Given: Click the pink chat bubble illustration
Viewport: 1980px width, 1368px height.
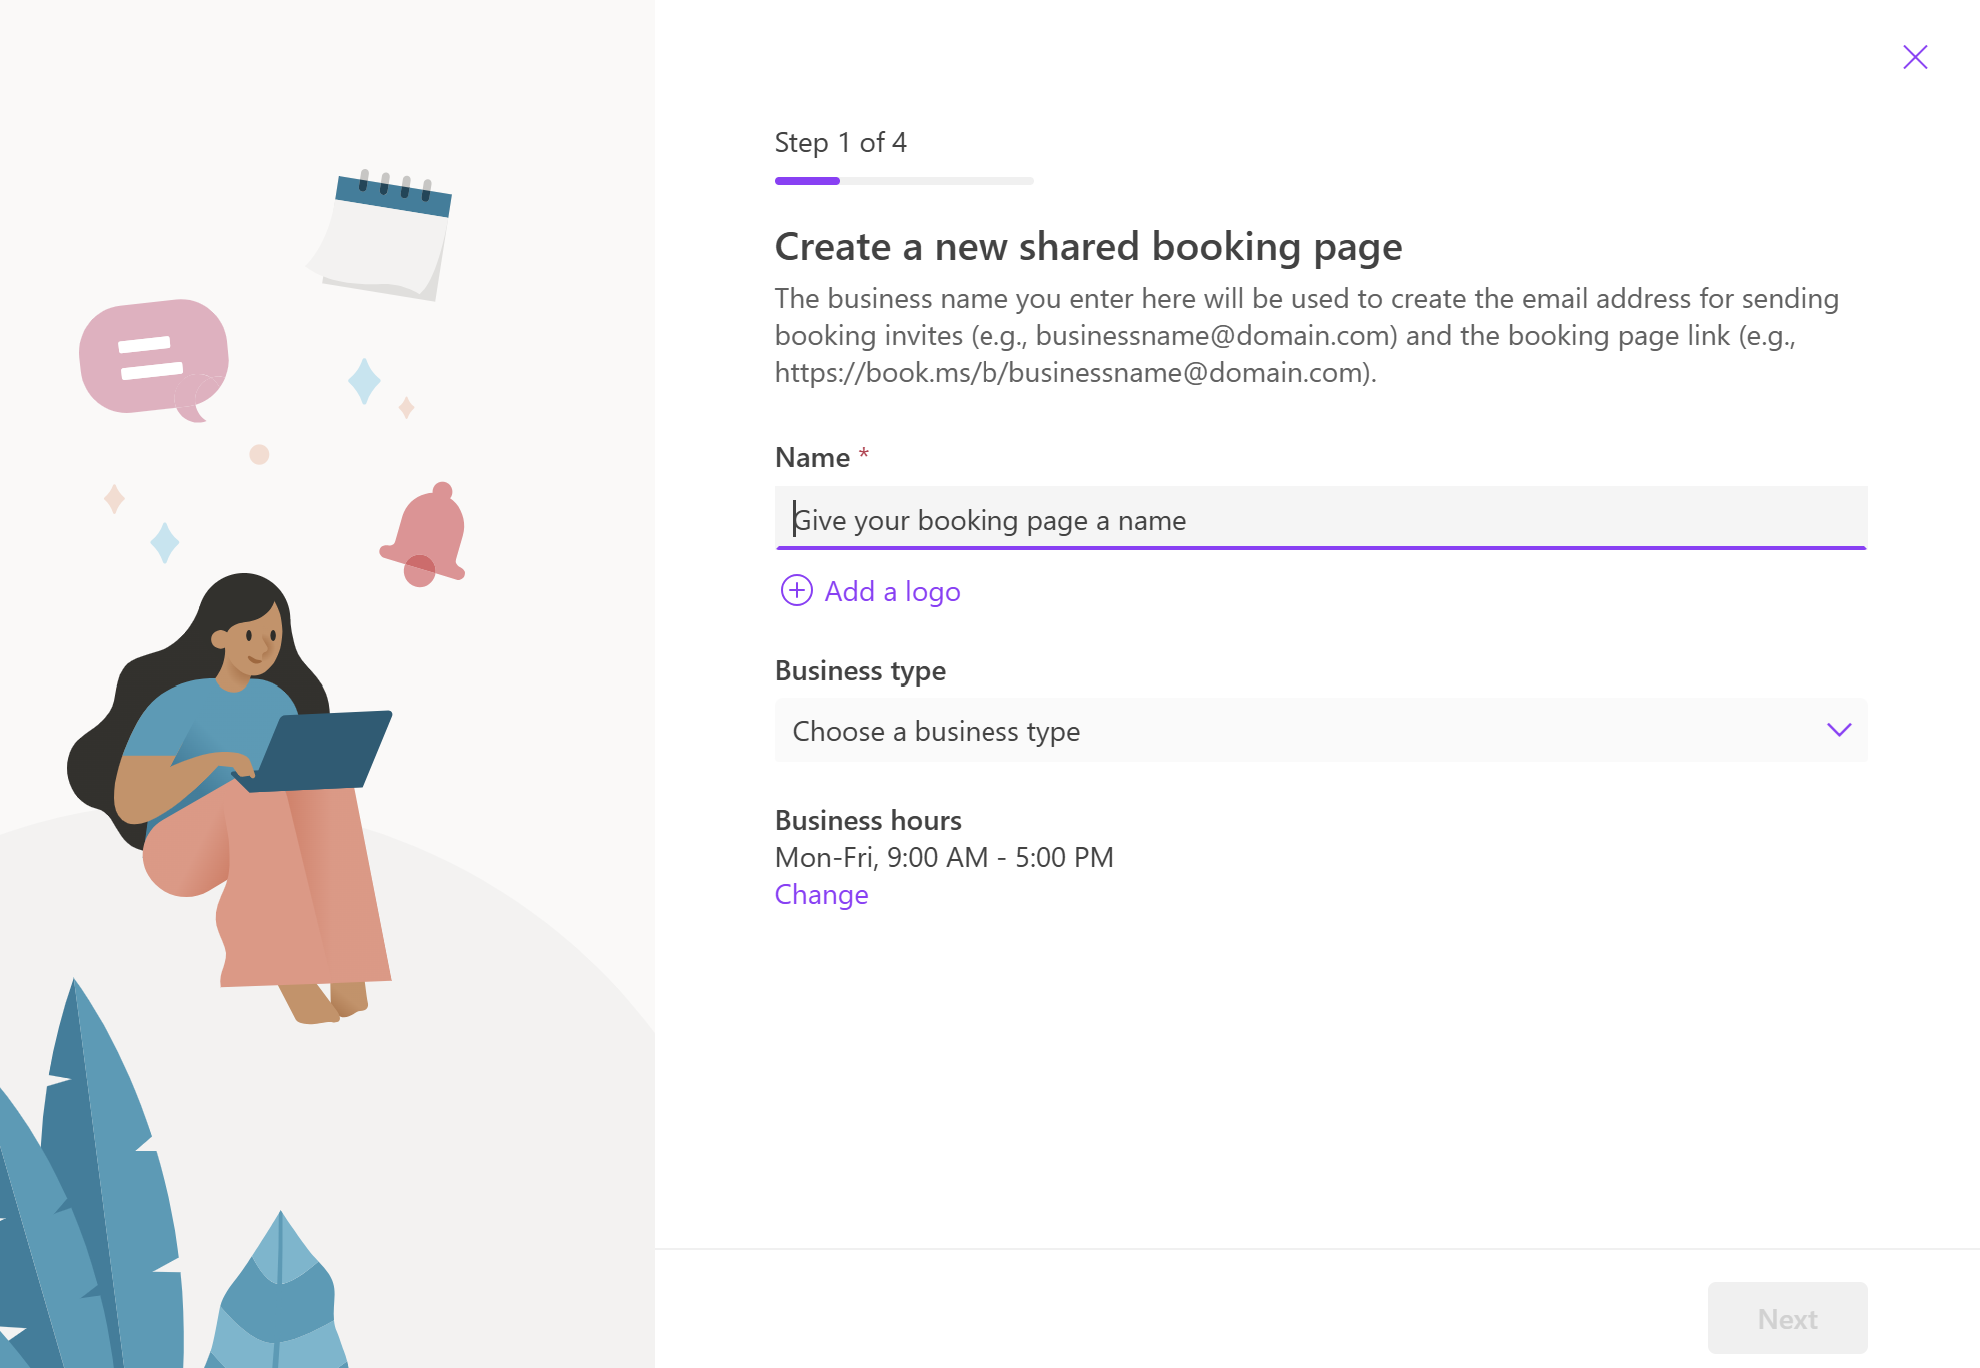Looking at the screenshot, I should coord(153,357).
